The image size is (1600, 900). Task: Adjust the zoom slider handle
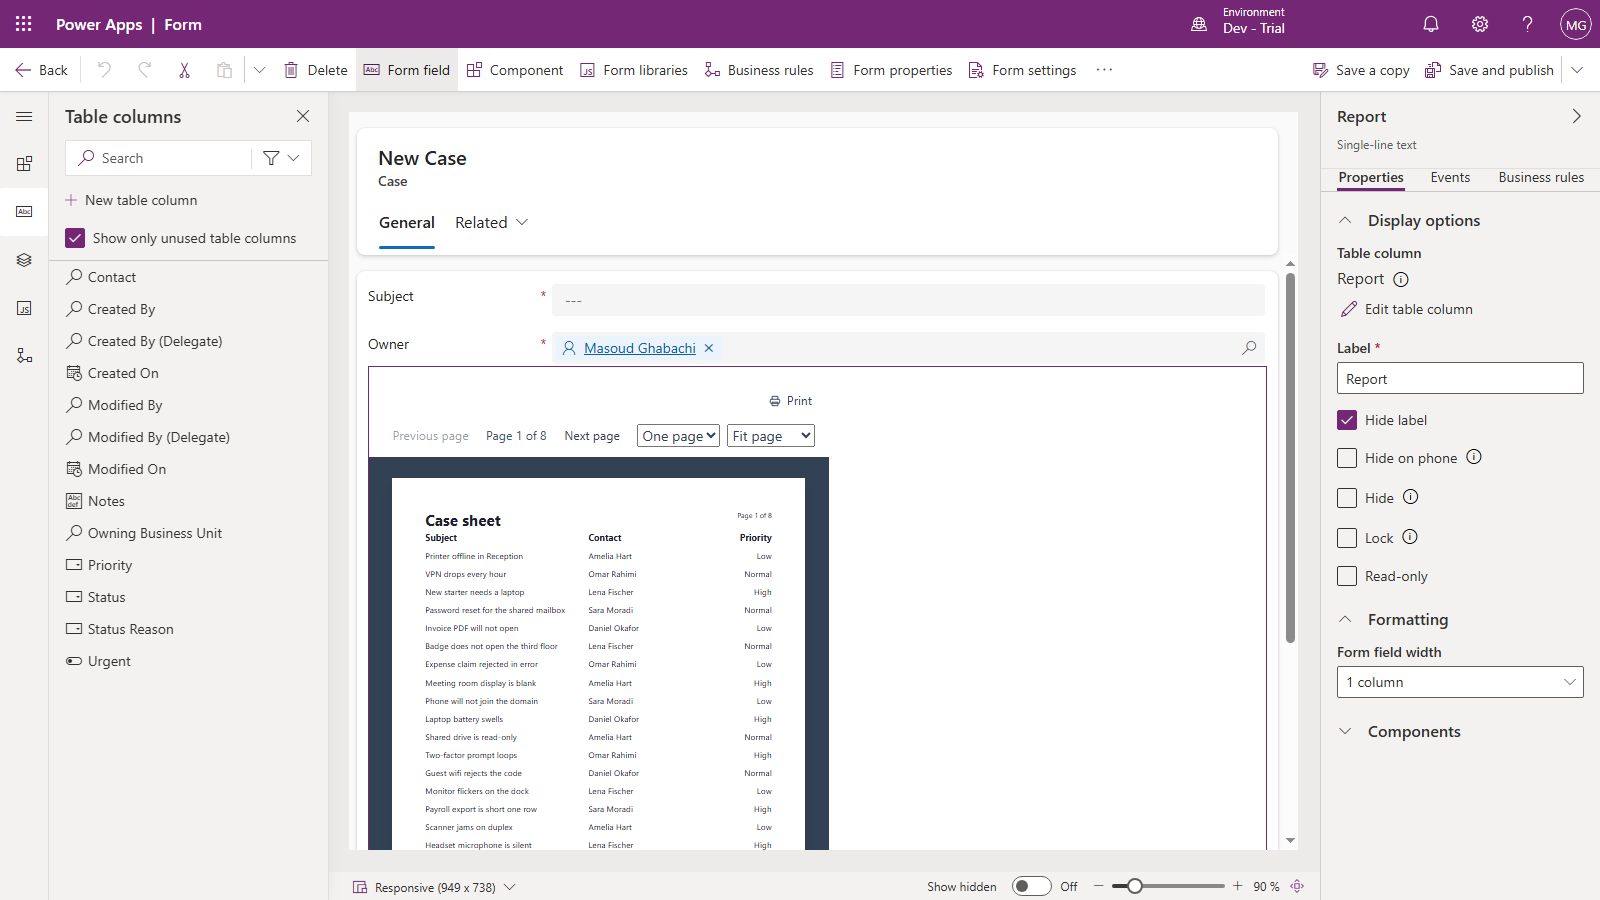pos(1134,886)
